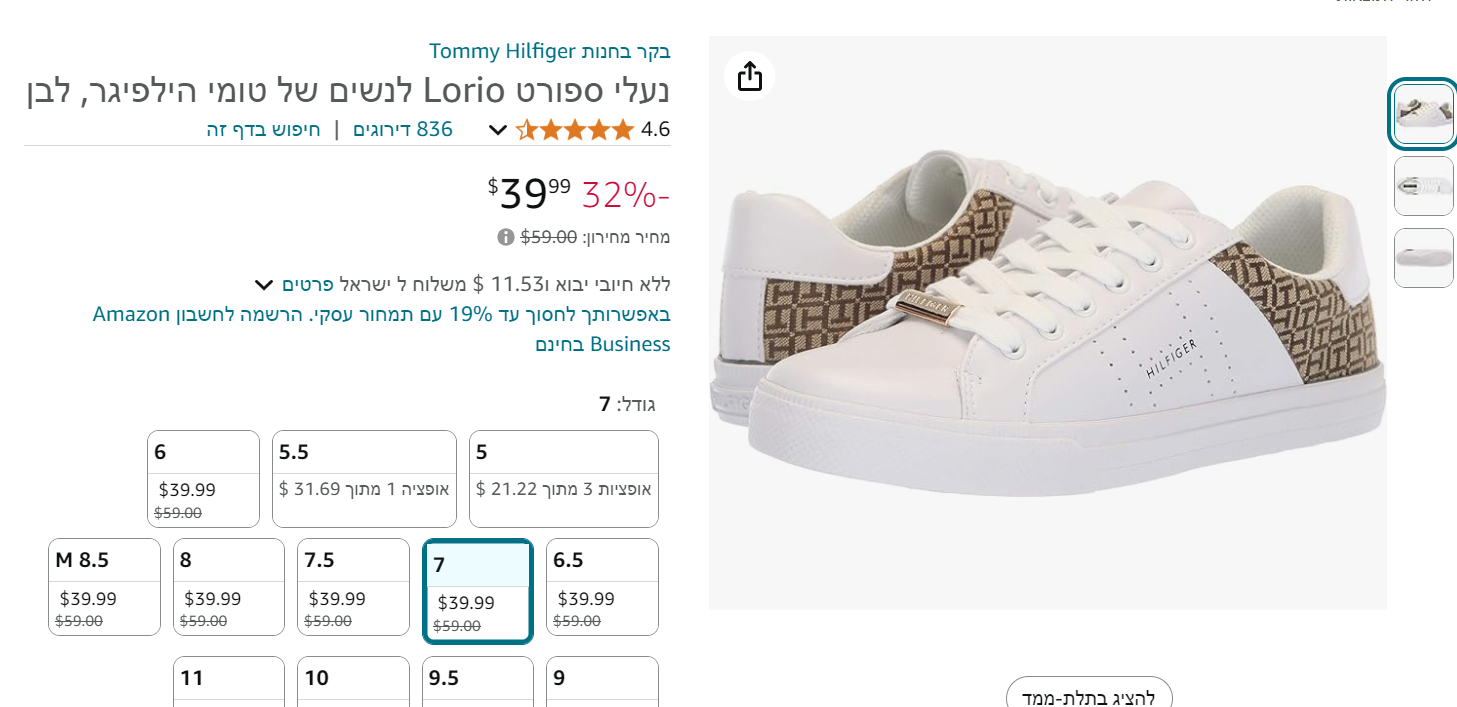This screenshot has width=1457, height=707.
Task: Click the share icon on product image
Action: pyautogui.click(x=750, y=76)
